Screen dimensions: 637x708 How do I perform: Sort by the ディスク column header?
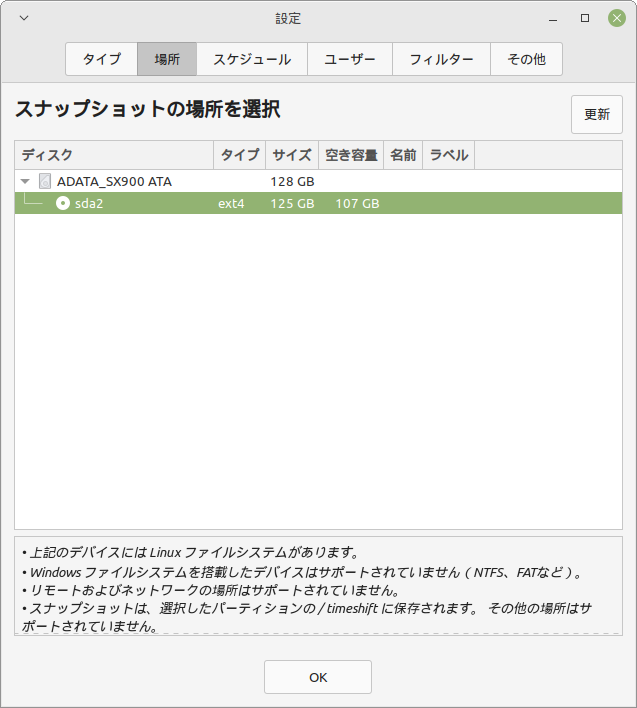coord(114,155)
